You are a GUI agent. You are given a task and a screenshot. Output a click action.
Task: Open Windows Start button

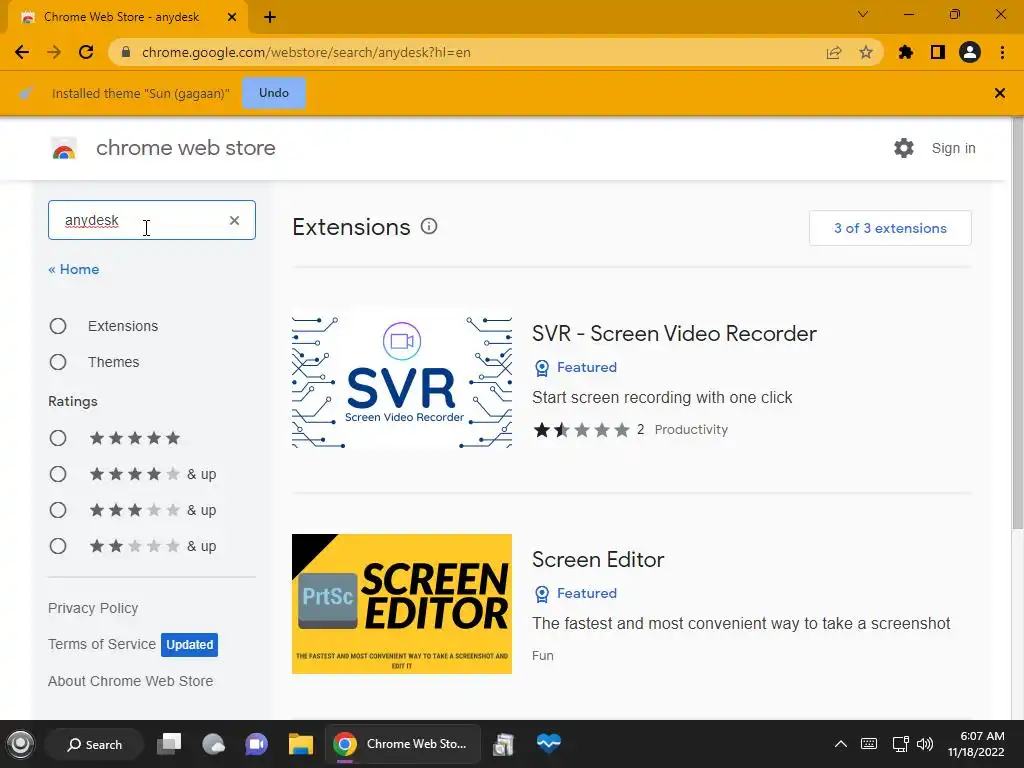[20, 744]
